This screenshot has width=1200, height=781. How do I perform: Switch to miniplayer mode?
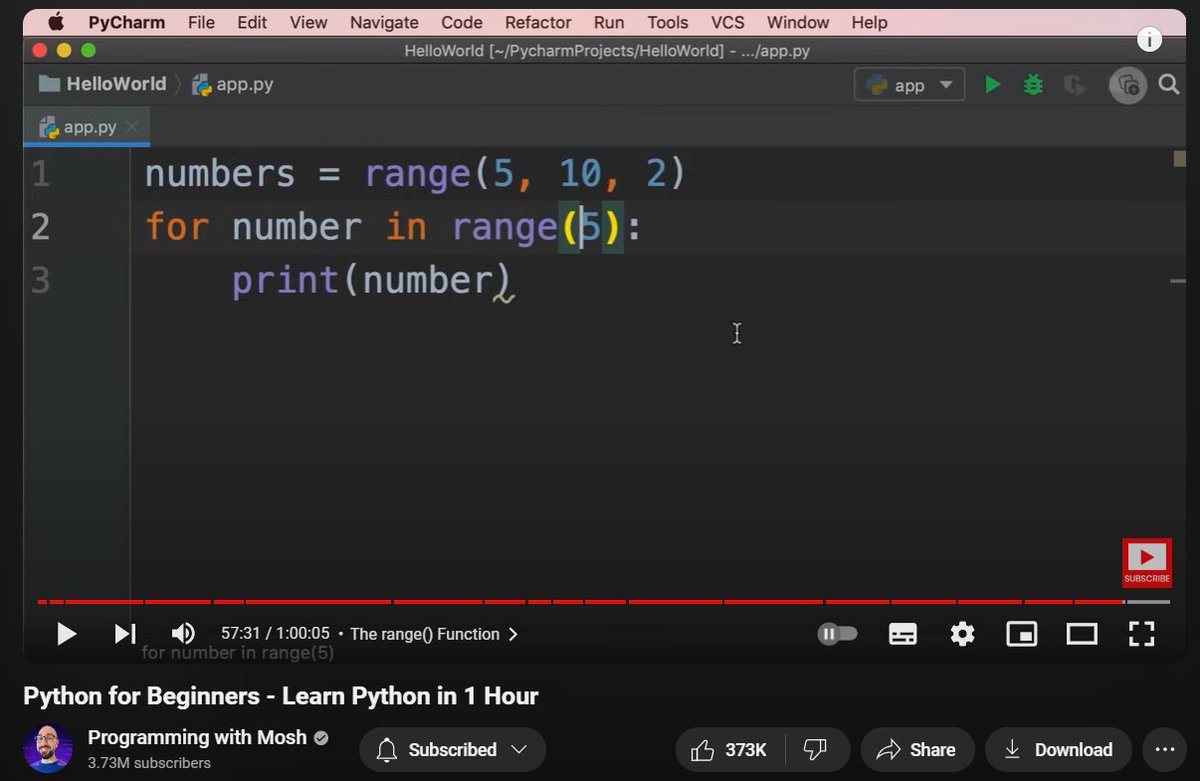1021,634
